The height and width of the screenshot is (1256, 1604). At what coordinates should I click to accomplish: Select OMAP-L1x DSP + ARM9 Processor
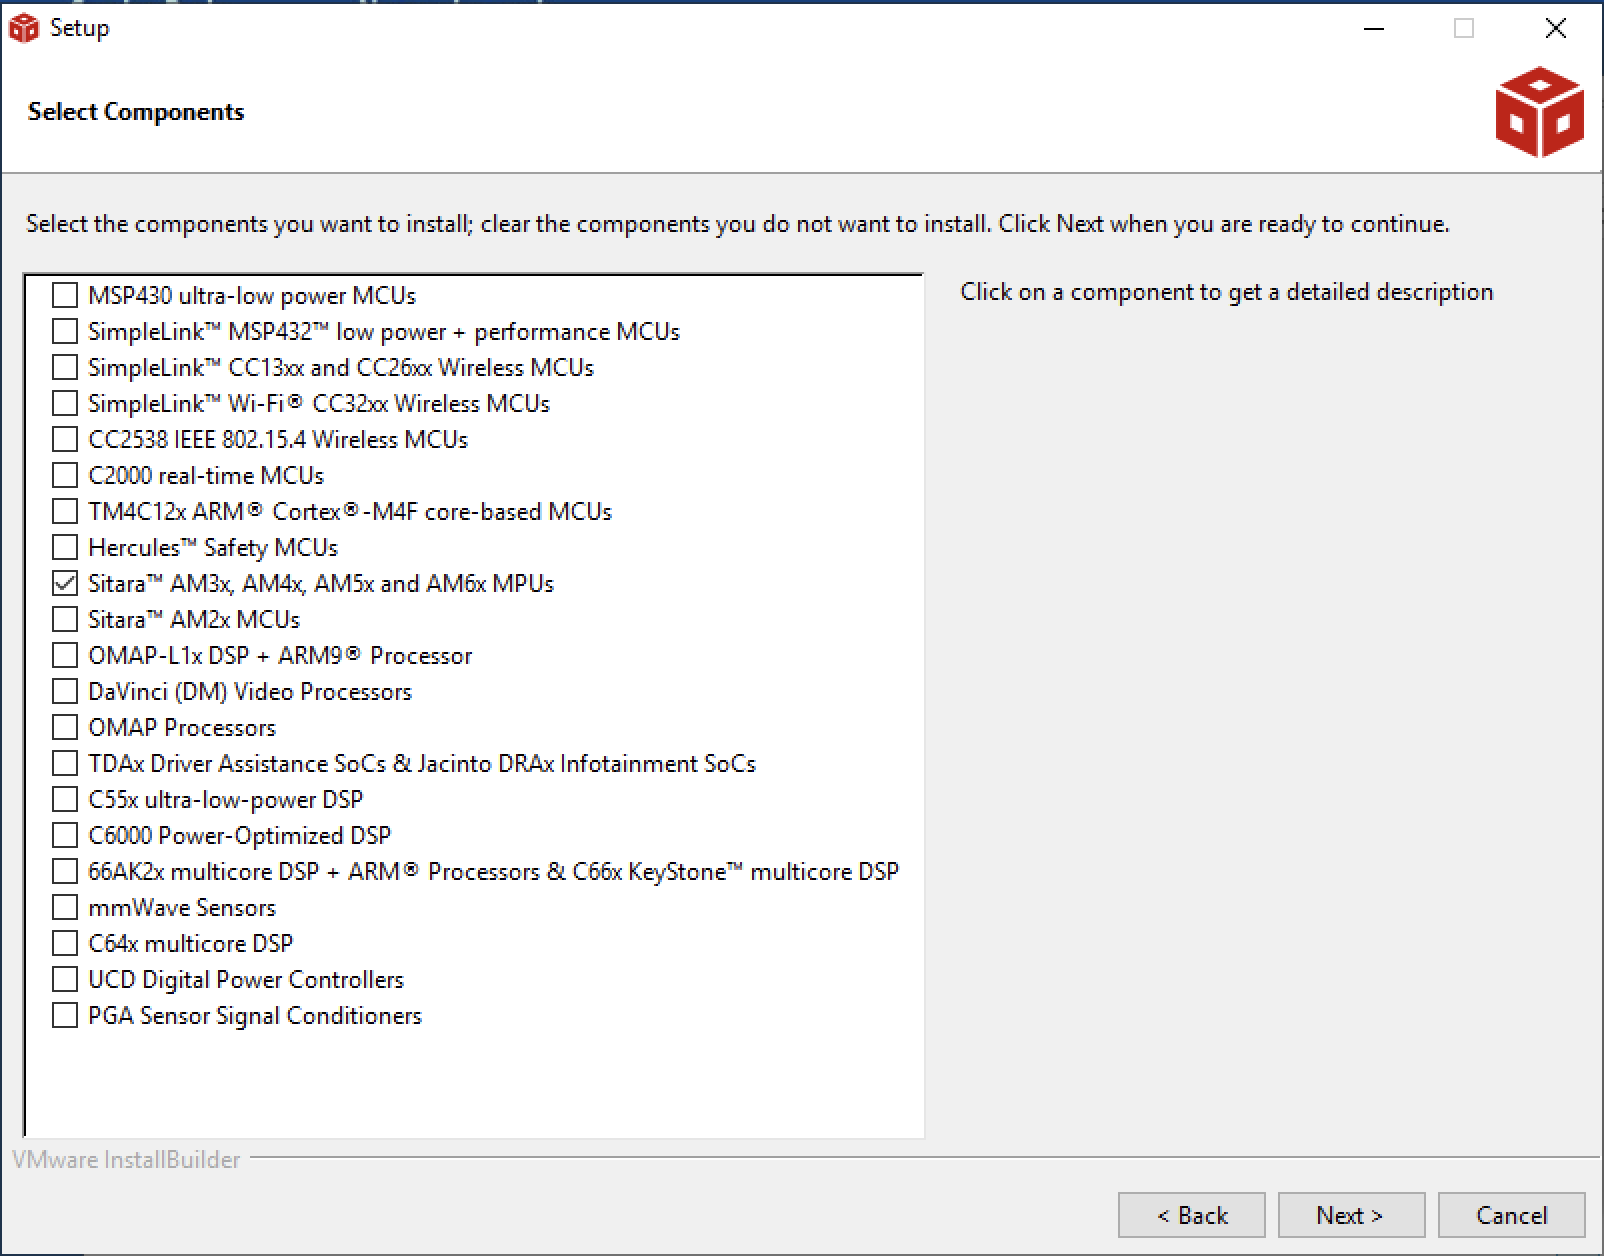click(x=63, y=655)
